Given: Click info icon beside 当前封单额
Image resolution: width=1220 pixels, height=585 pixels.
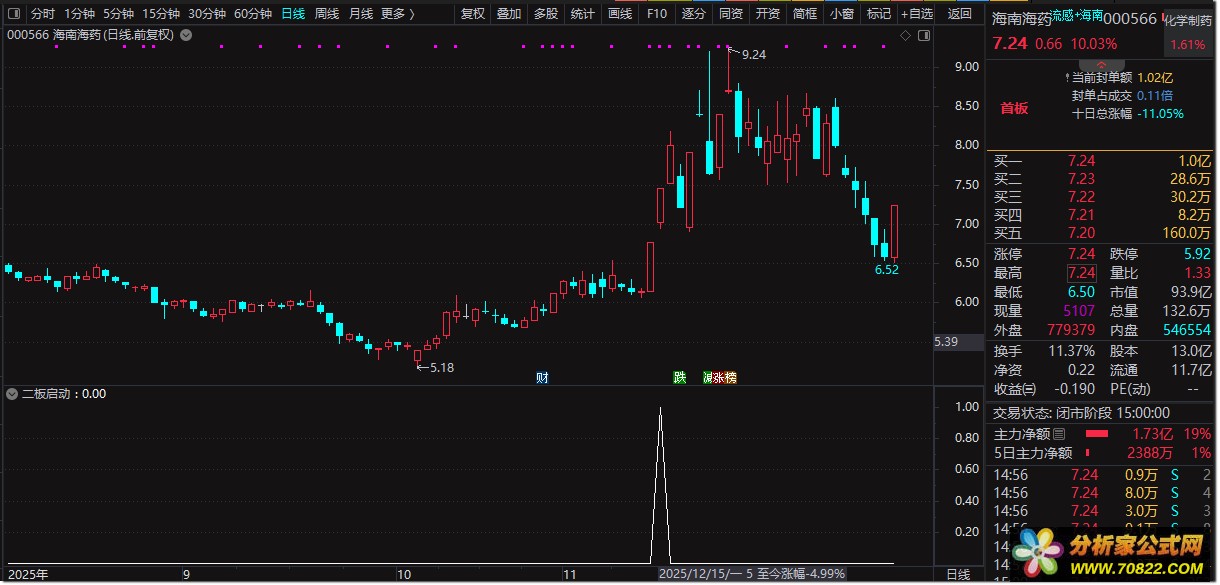Looking at the screenshot, I should [1066, 77].
